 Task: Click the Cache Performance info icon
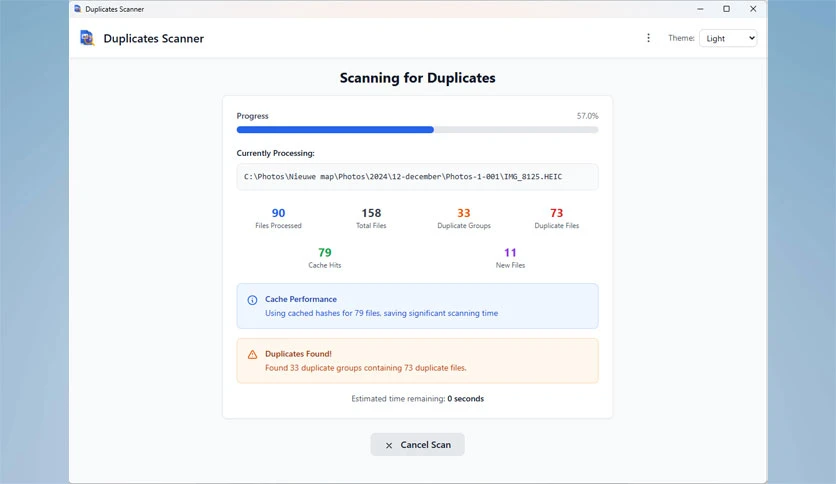tap(252, 300)
